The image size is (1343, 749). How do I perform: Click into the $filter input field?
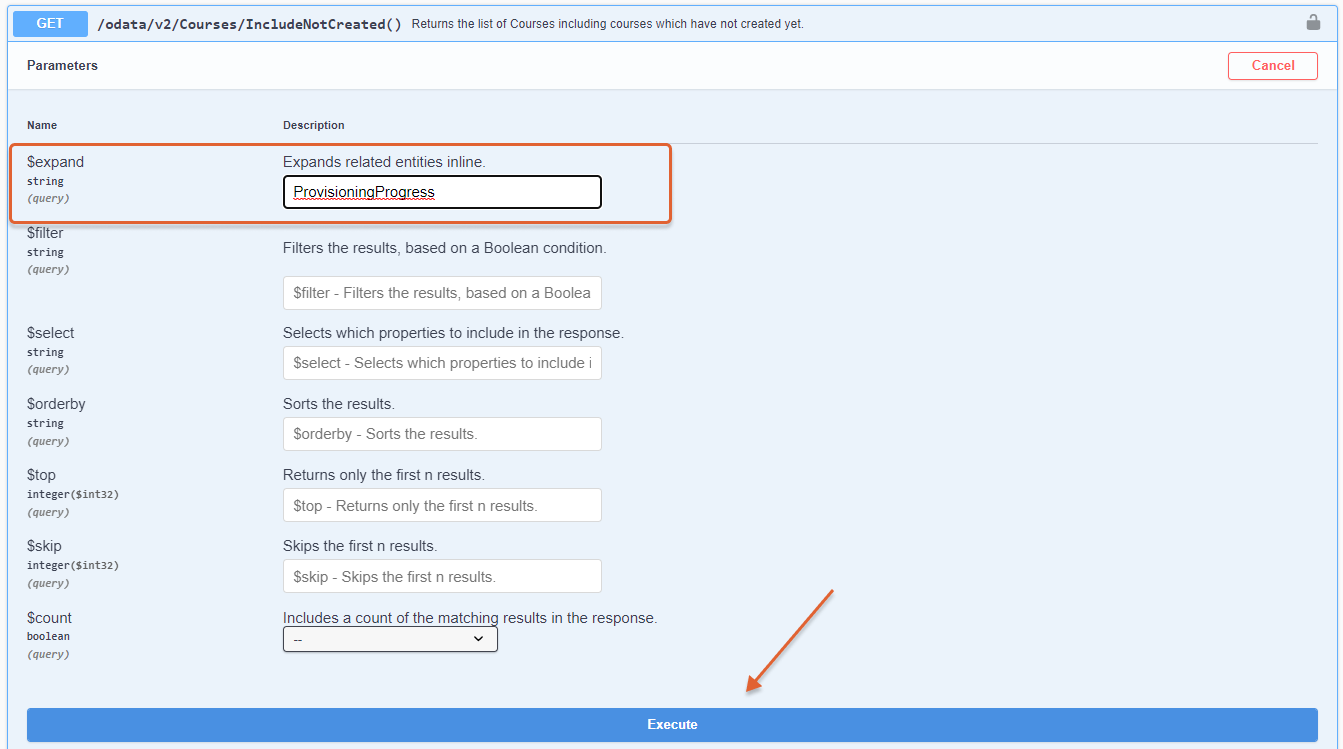coord(442,293)
